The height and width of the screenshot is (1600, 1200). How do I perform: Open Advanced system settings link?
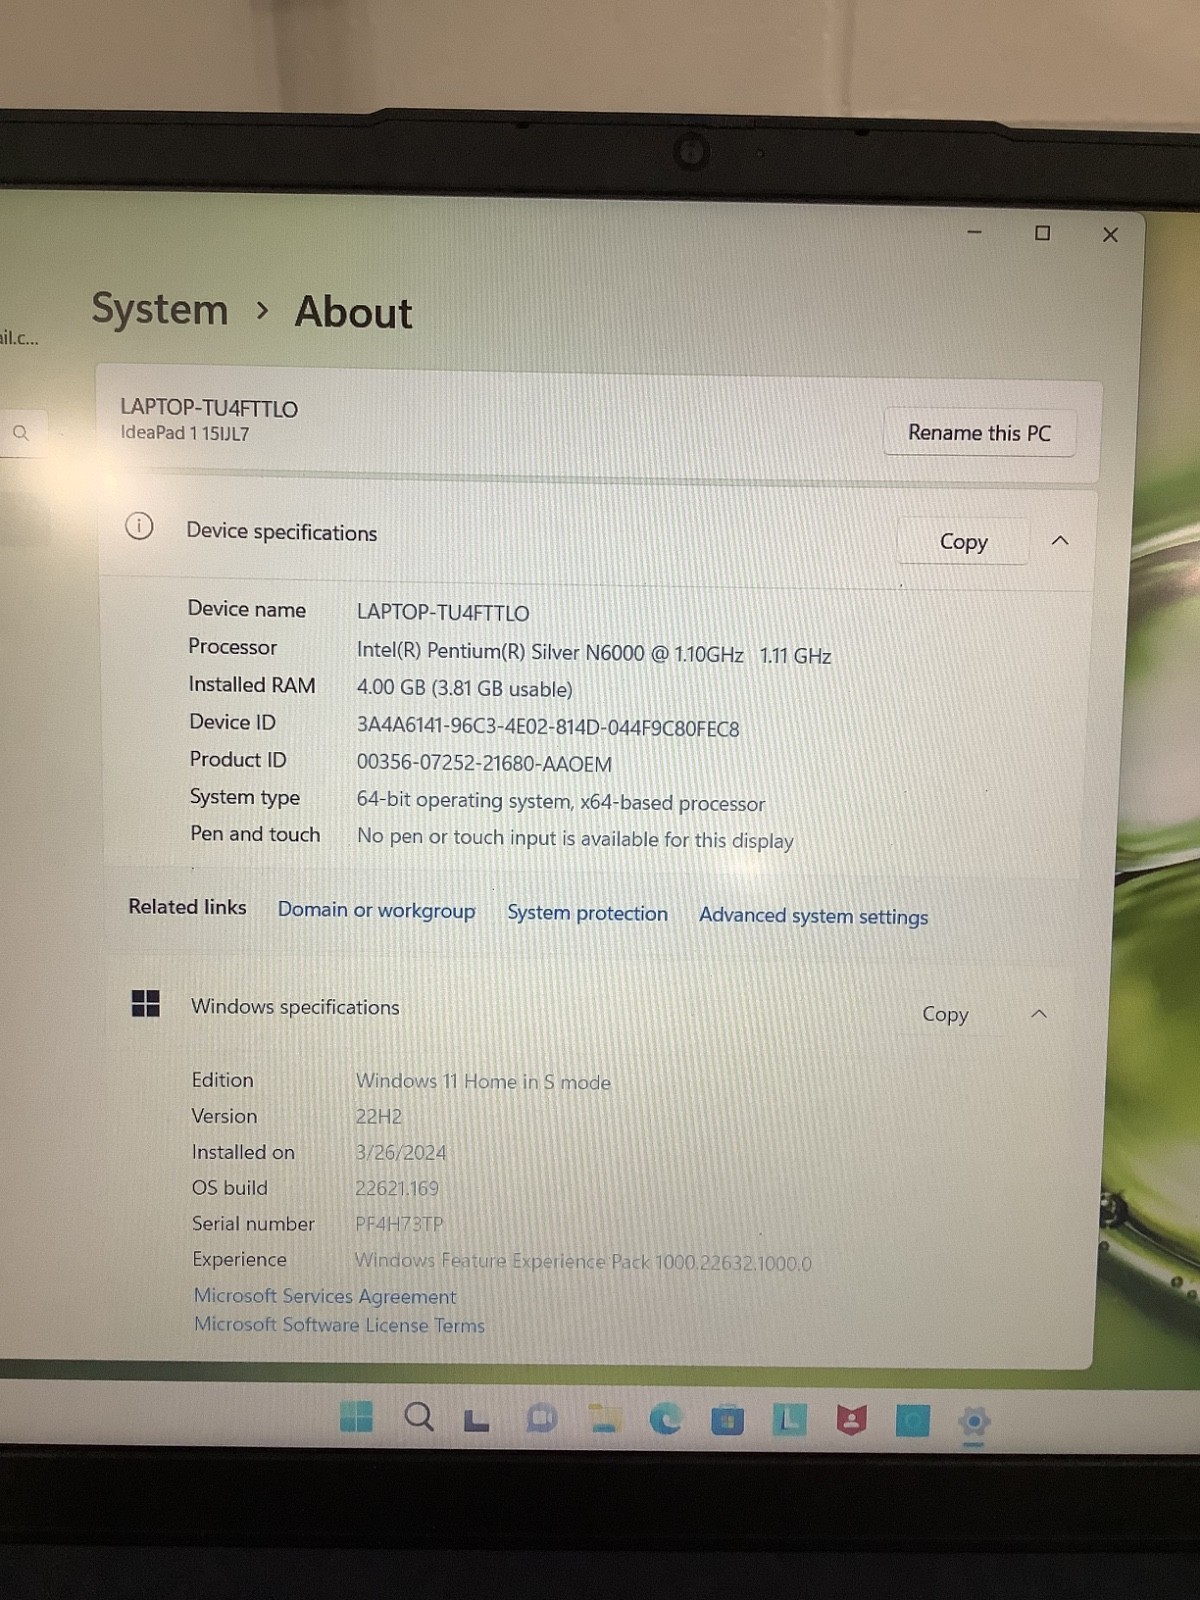pos(813,916)
